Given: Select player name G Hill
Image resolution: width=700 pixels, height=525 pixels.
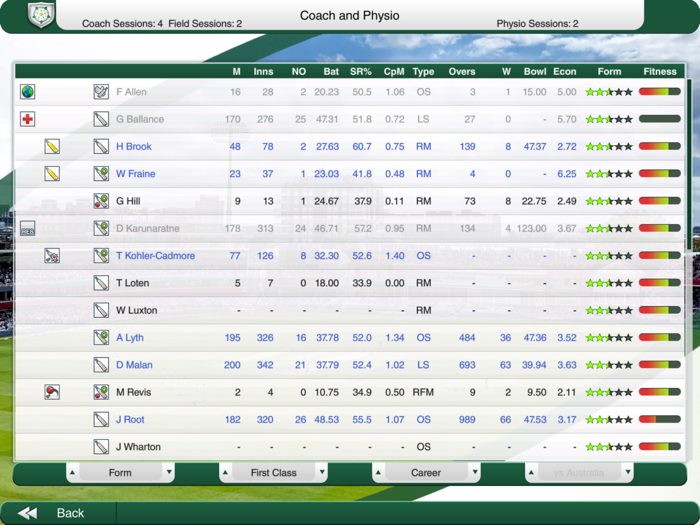Looking at the screenshot, I should 128,201.
